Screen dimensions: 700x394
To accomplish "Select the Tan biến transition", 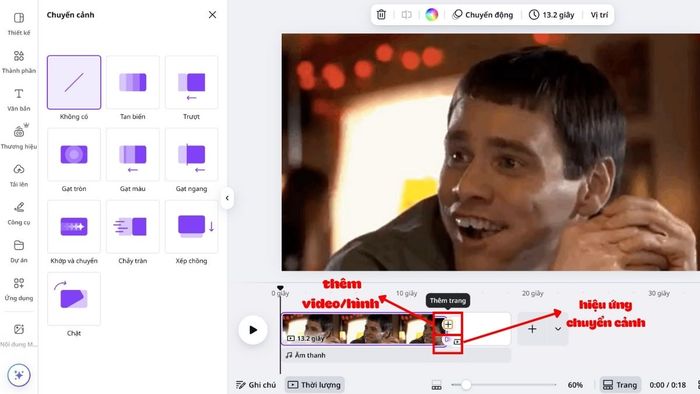I will coord(133,82).
